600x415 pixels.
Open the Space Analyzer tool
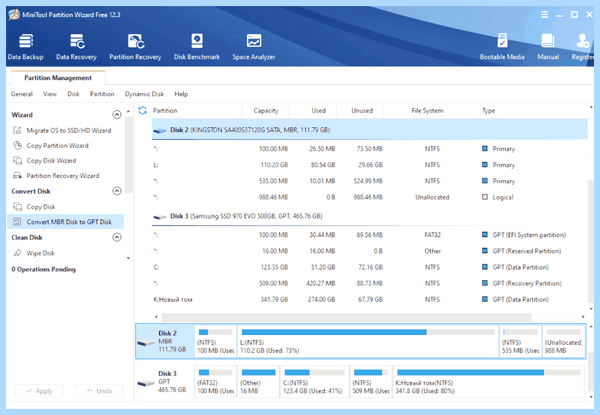pos(254,47)
